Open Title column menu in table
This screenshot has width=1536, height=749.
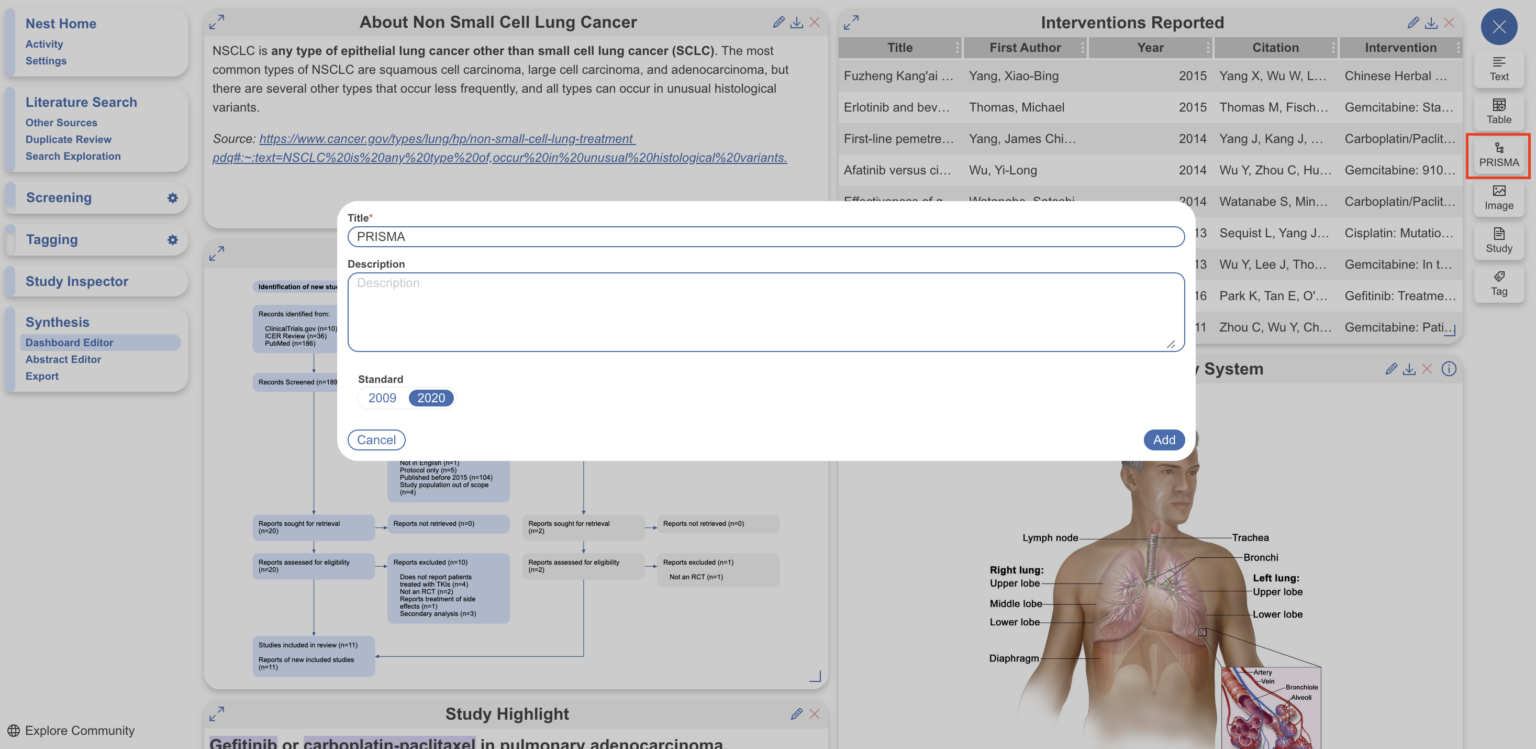click(x=957, y=48)
